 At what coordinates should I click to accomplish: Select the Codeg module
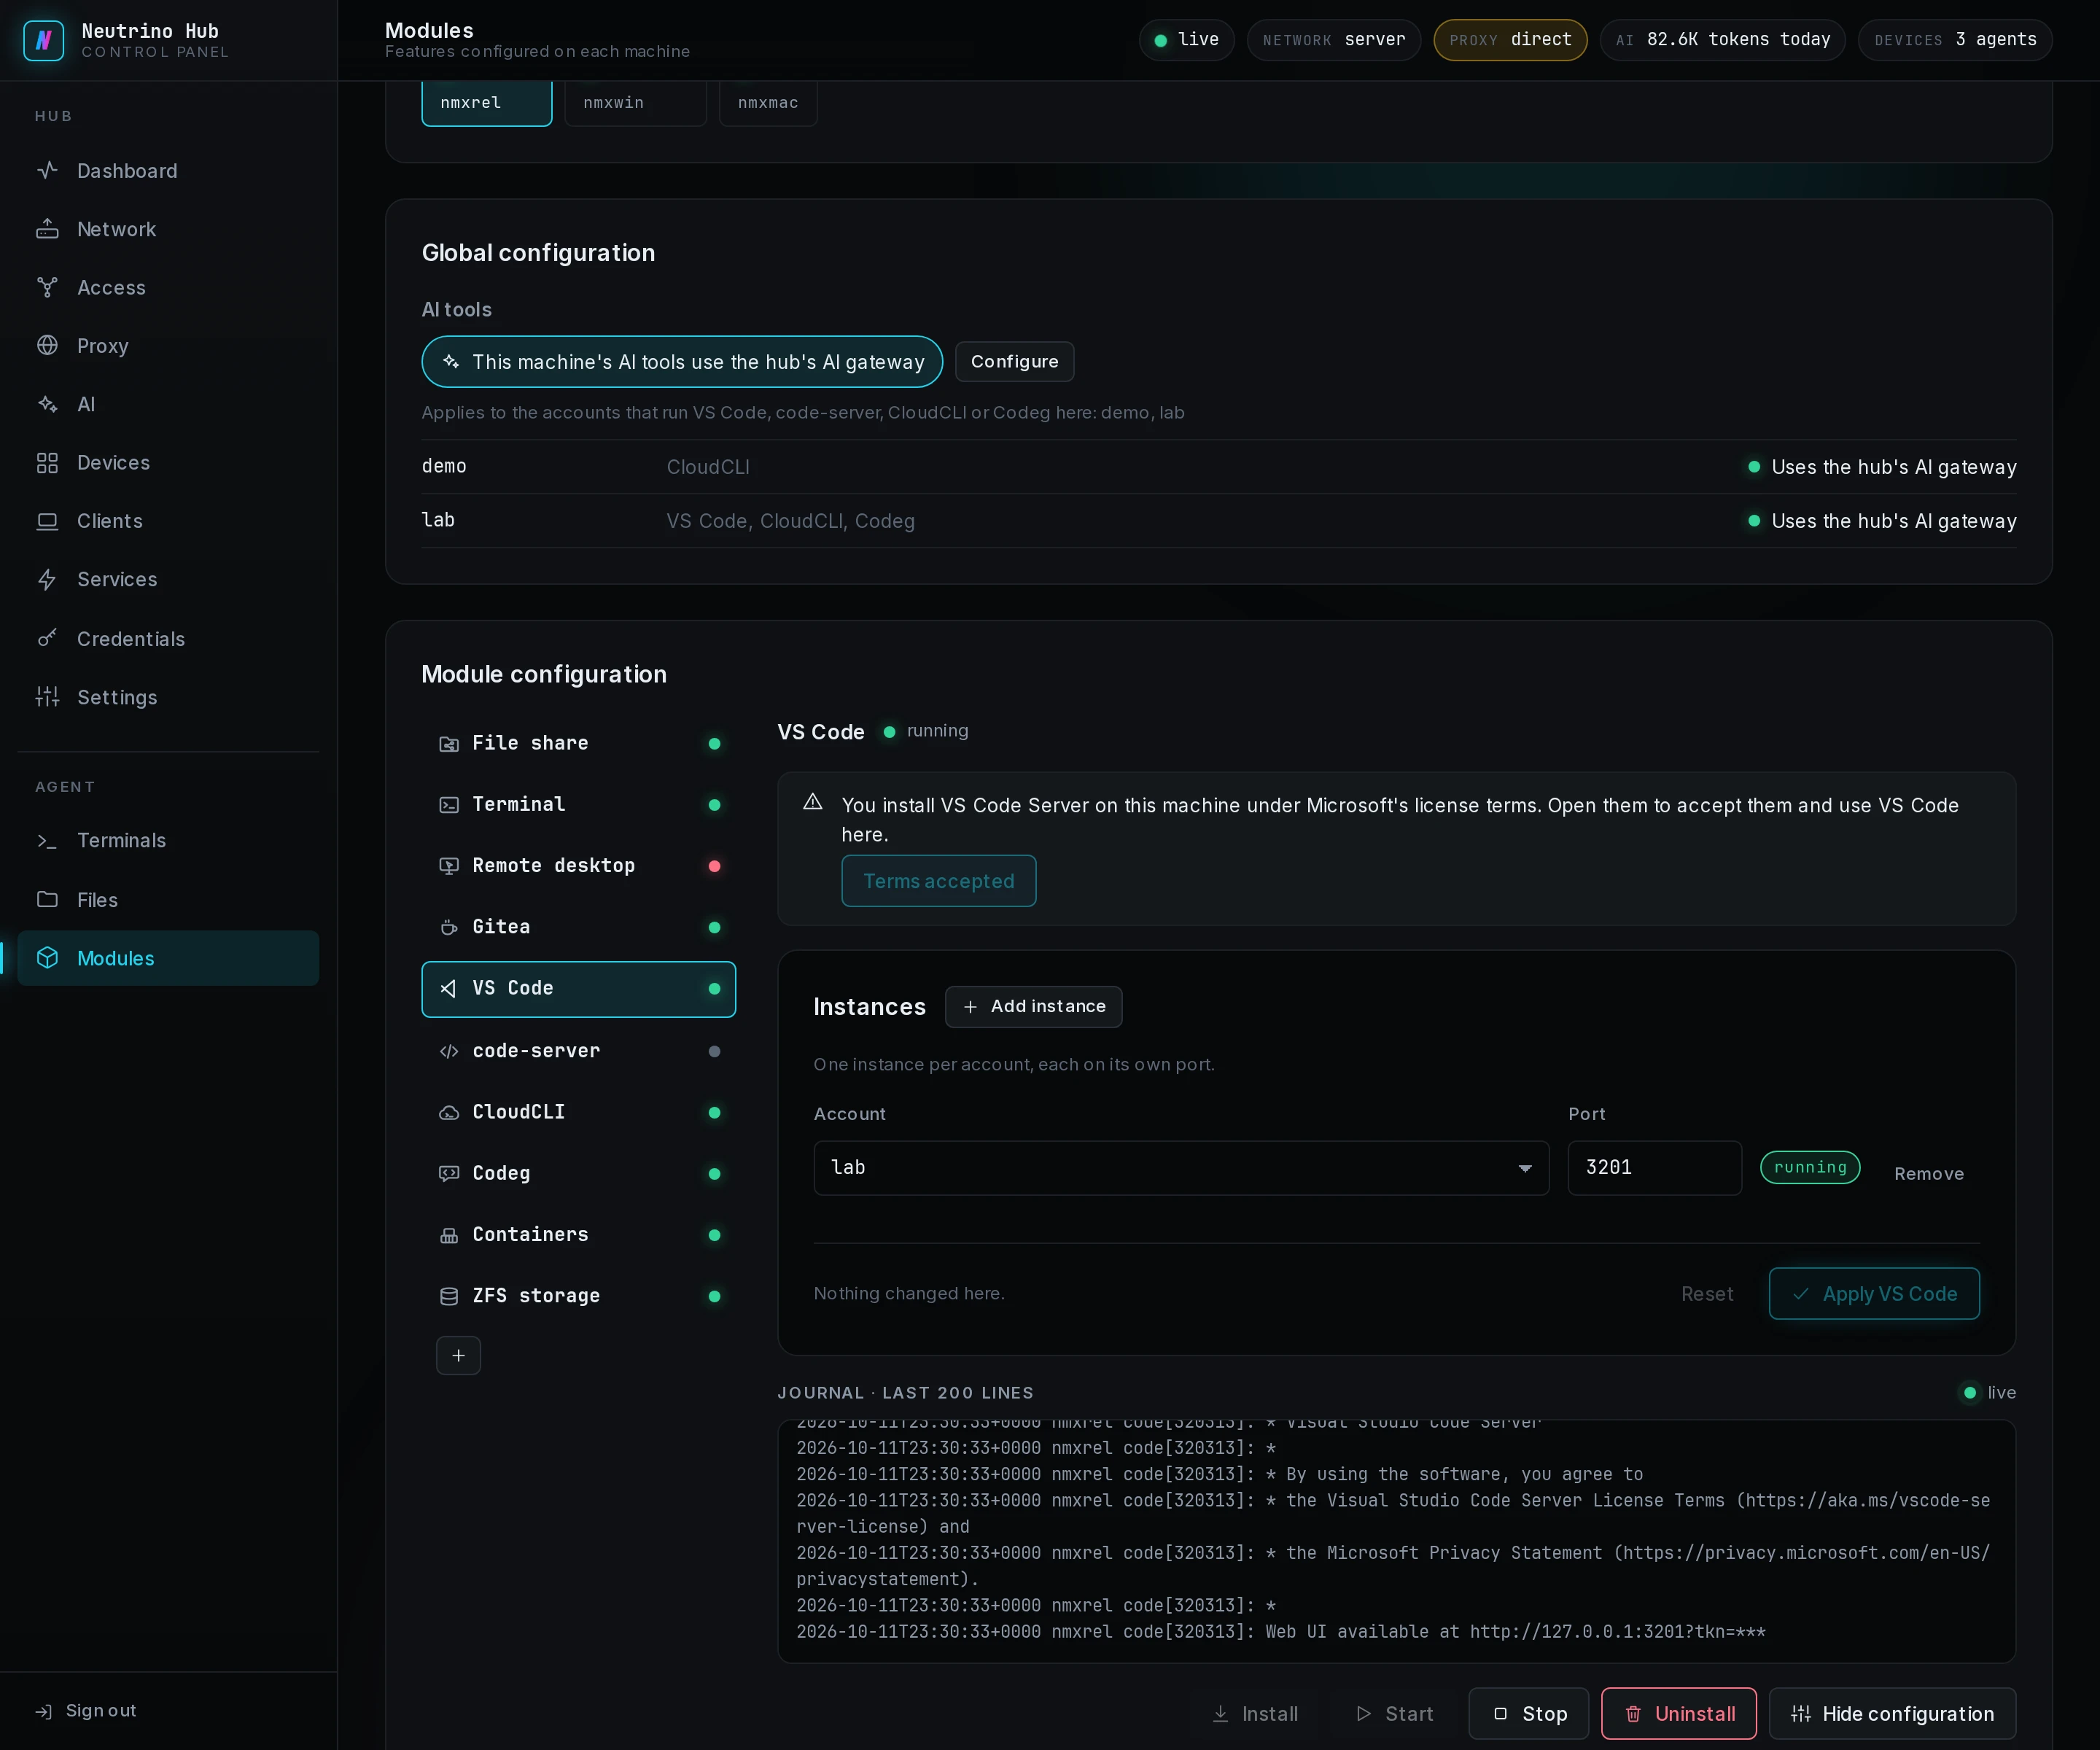579,1173
